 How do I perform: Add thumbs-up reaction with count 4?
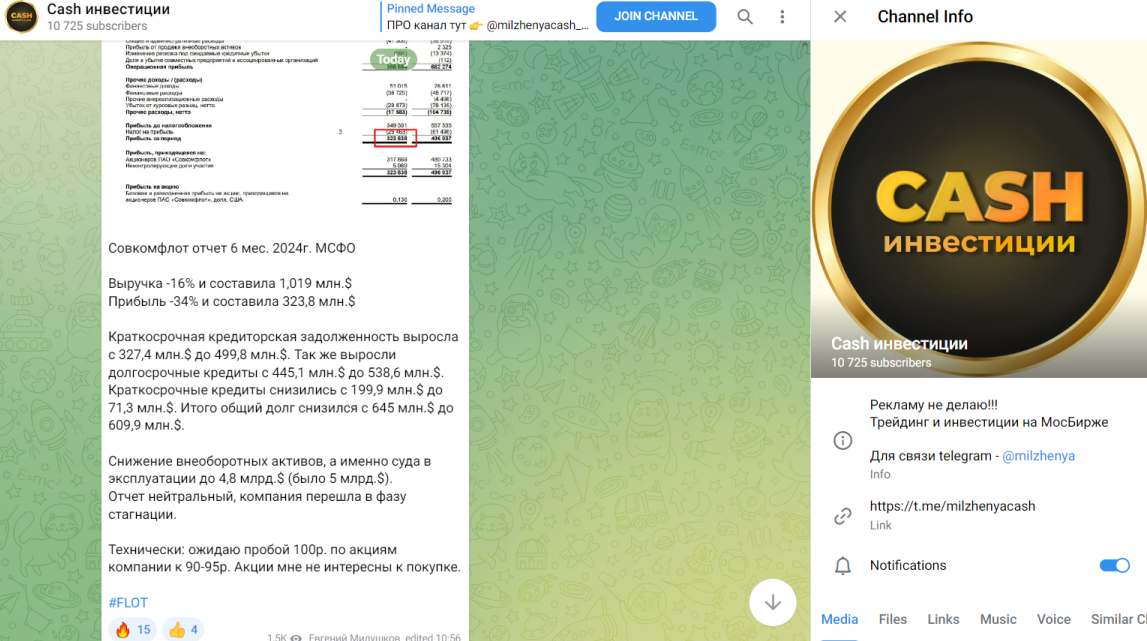pos(182,629)
